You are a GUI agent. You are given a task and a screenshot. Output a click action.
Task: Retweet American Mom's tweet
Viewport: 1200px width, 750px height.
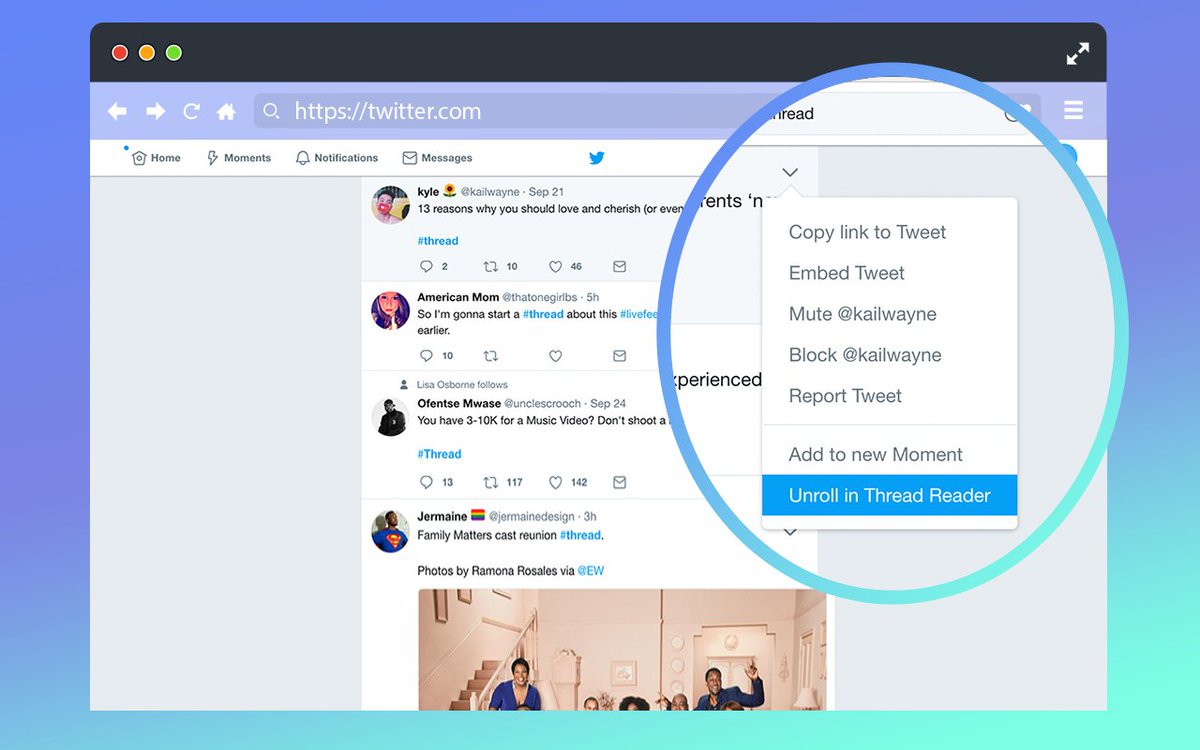(491, 356)
